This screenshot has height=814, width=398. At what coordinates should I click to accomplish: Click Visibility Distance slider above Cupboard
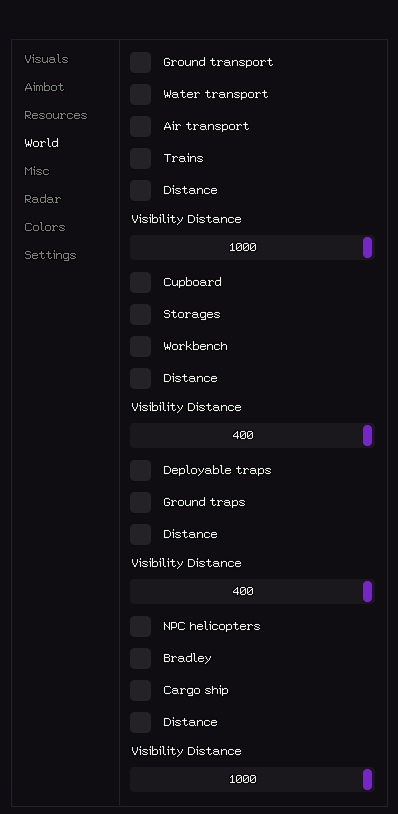coord(252,248)
